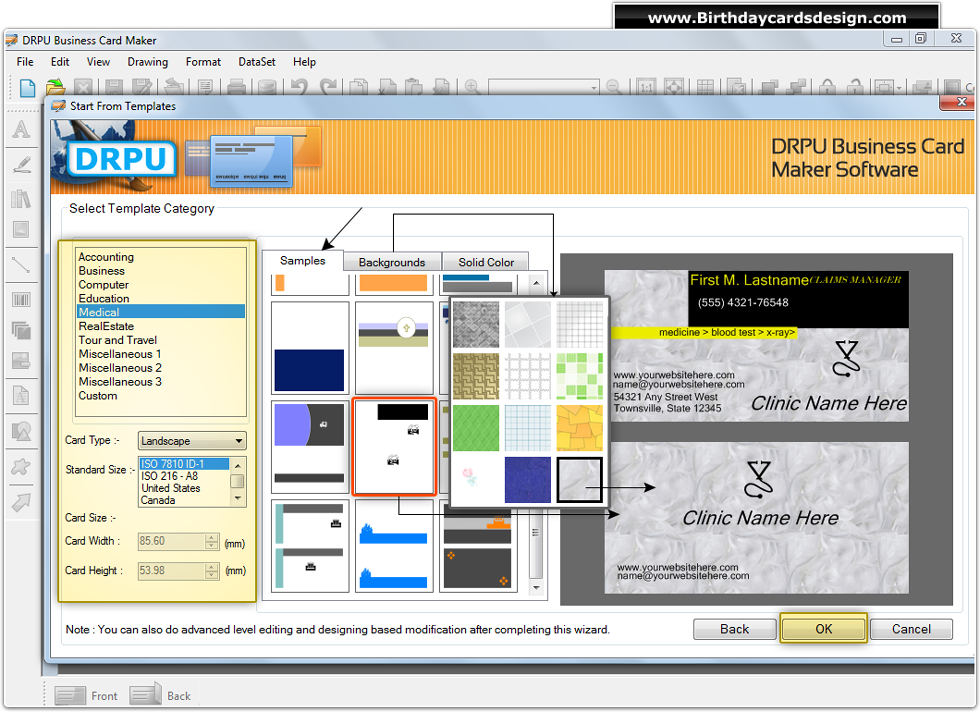Viewport: 980px width, 712px height.
Task: Switch to the Samples tab
Action: pos(302,261)
